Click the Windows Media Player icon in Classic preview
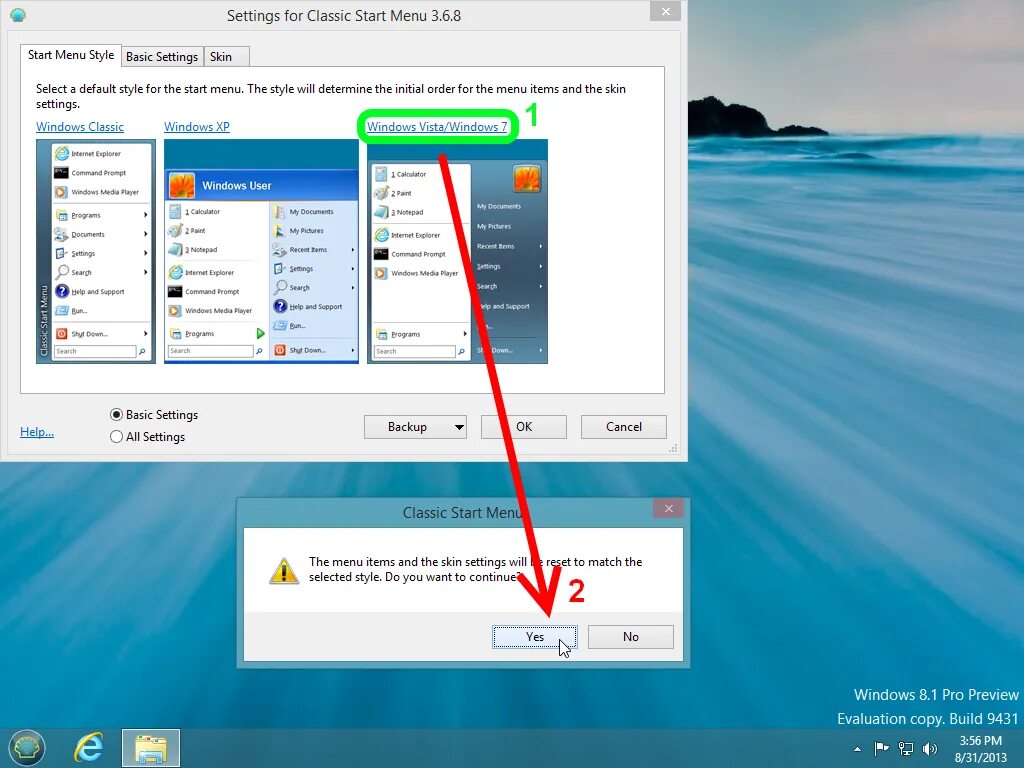The width and height of the screenshot is (1024, 768). tap(61, 192)
